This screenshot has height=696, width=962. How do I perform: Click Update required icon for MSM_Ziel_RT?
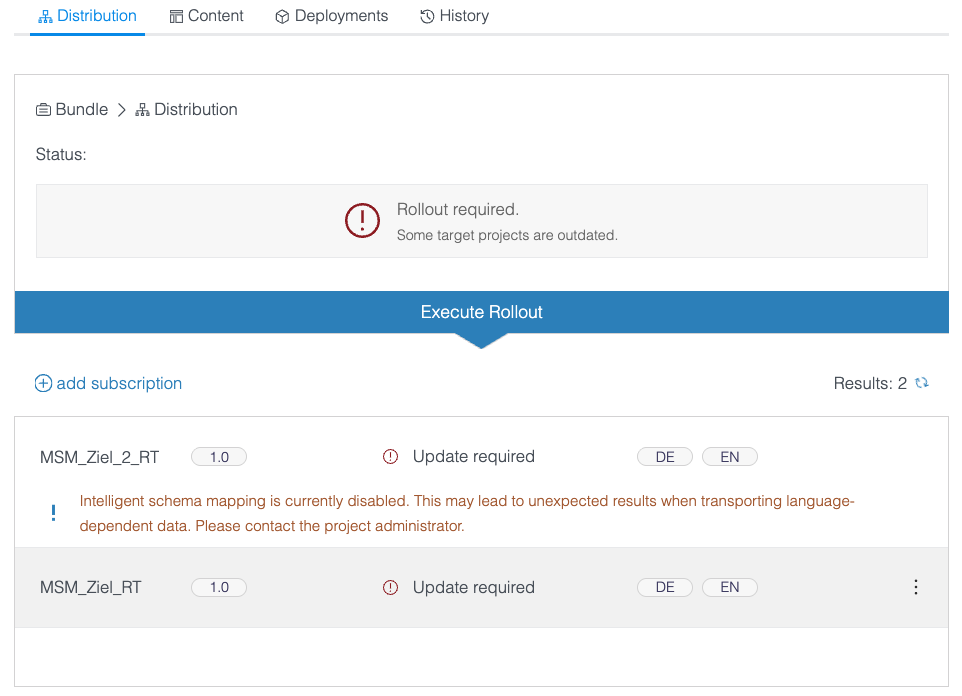[x=391, y=588]
